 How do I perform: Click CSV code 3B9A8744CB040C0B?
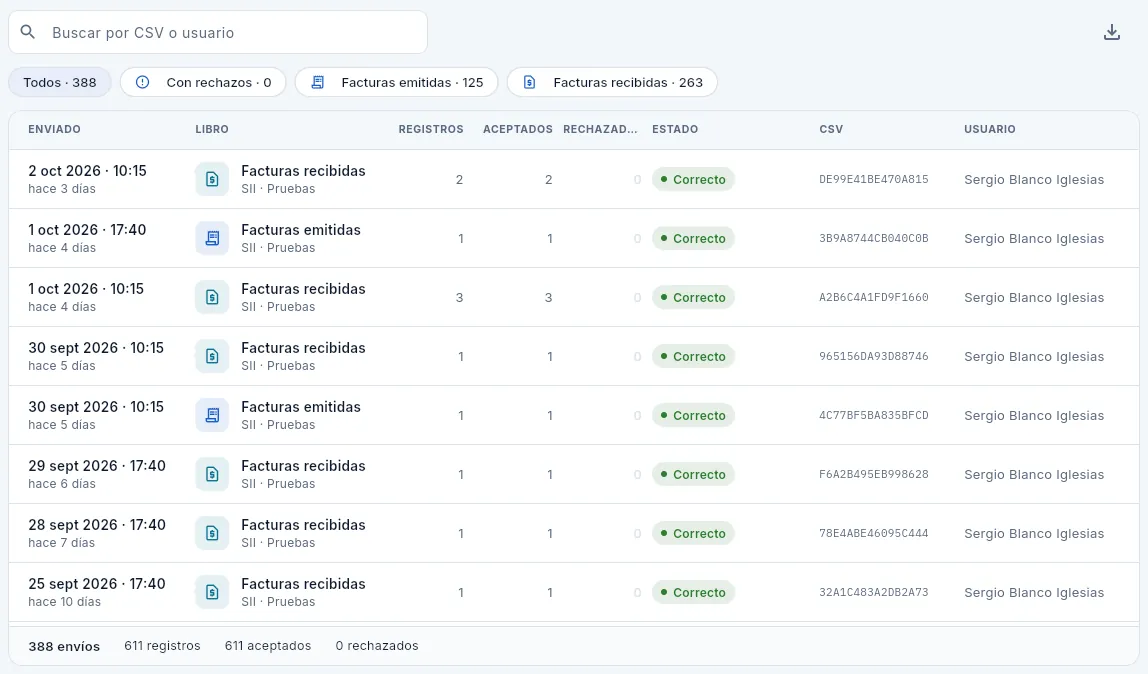[873, 239]
